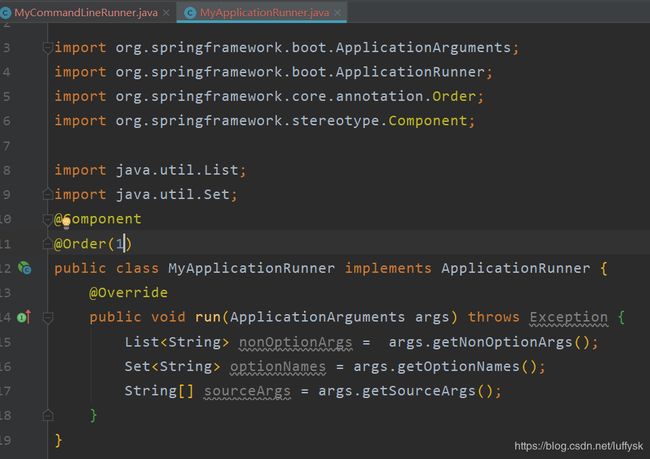
Task: Click the fold end marker on line 18
Action: (x=48, y=415)
